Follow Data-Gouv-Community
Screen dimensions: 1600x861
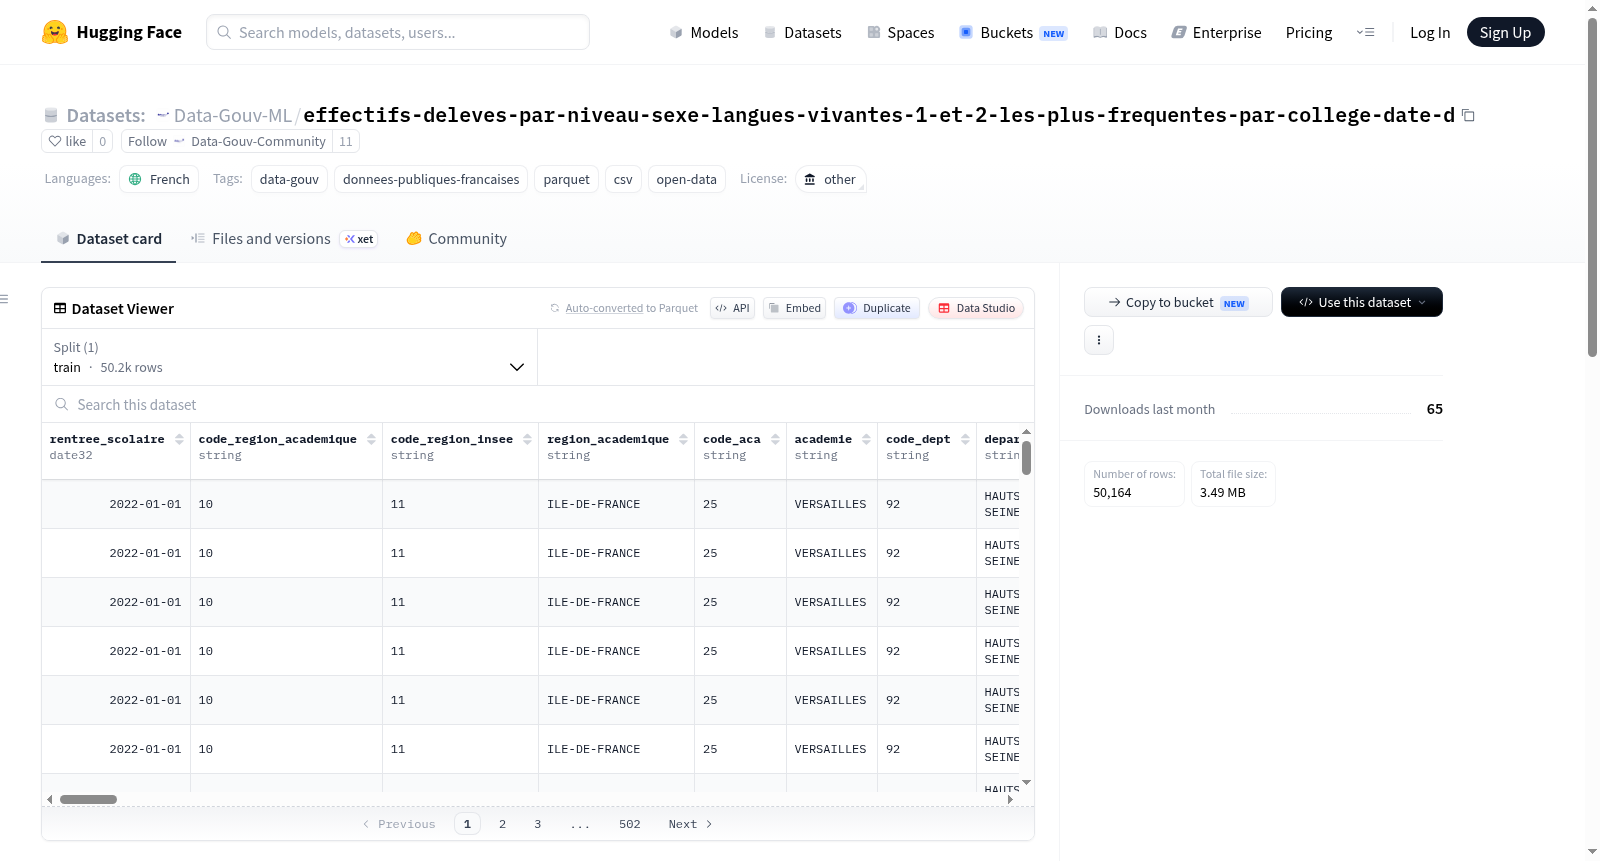226,141
